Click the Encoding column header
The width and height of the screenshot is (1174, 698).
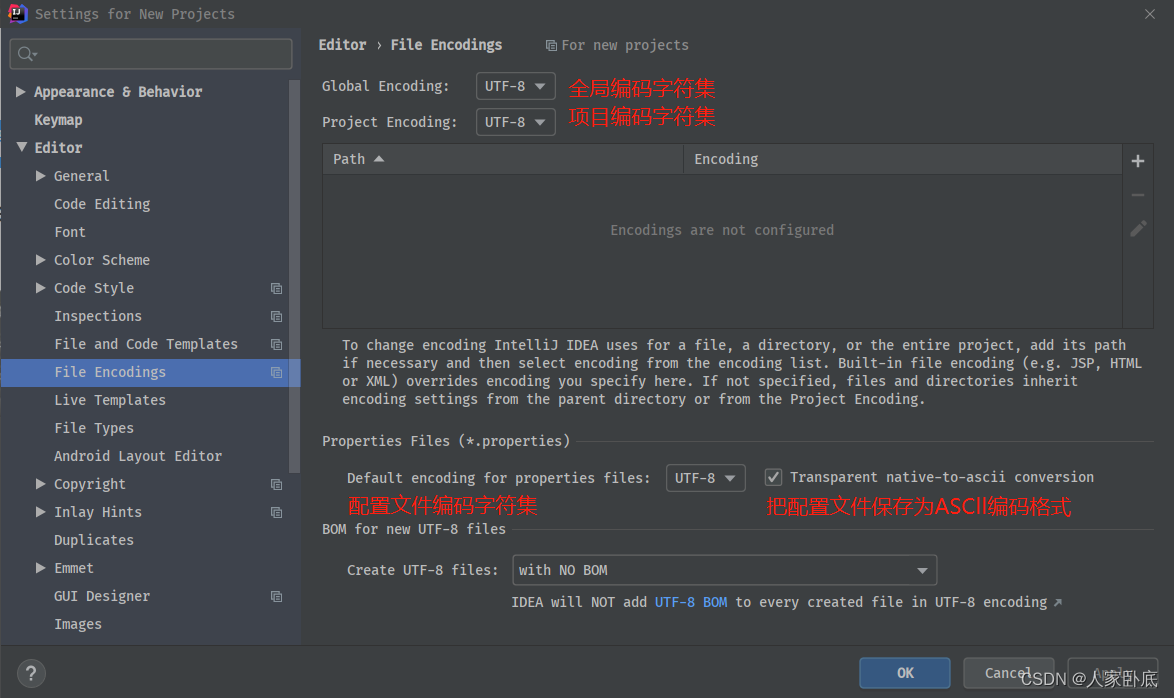[902, 159]
